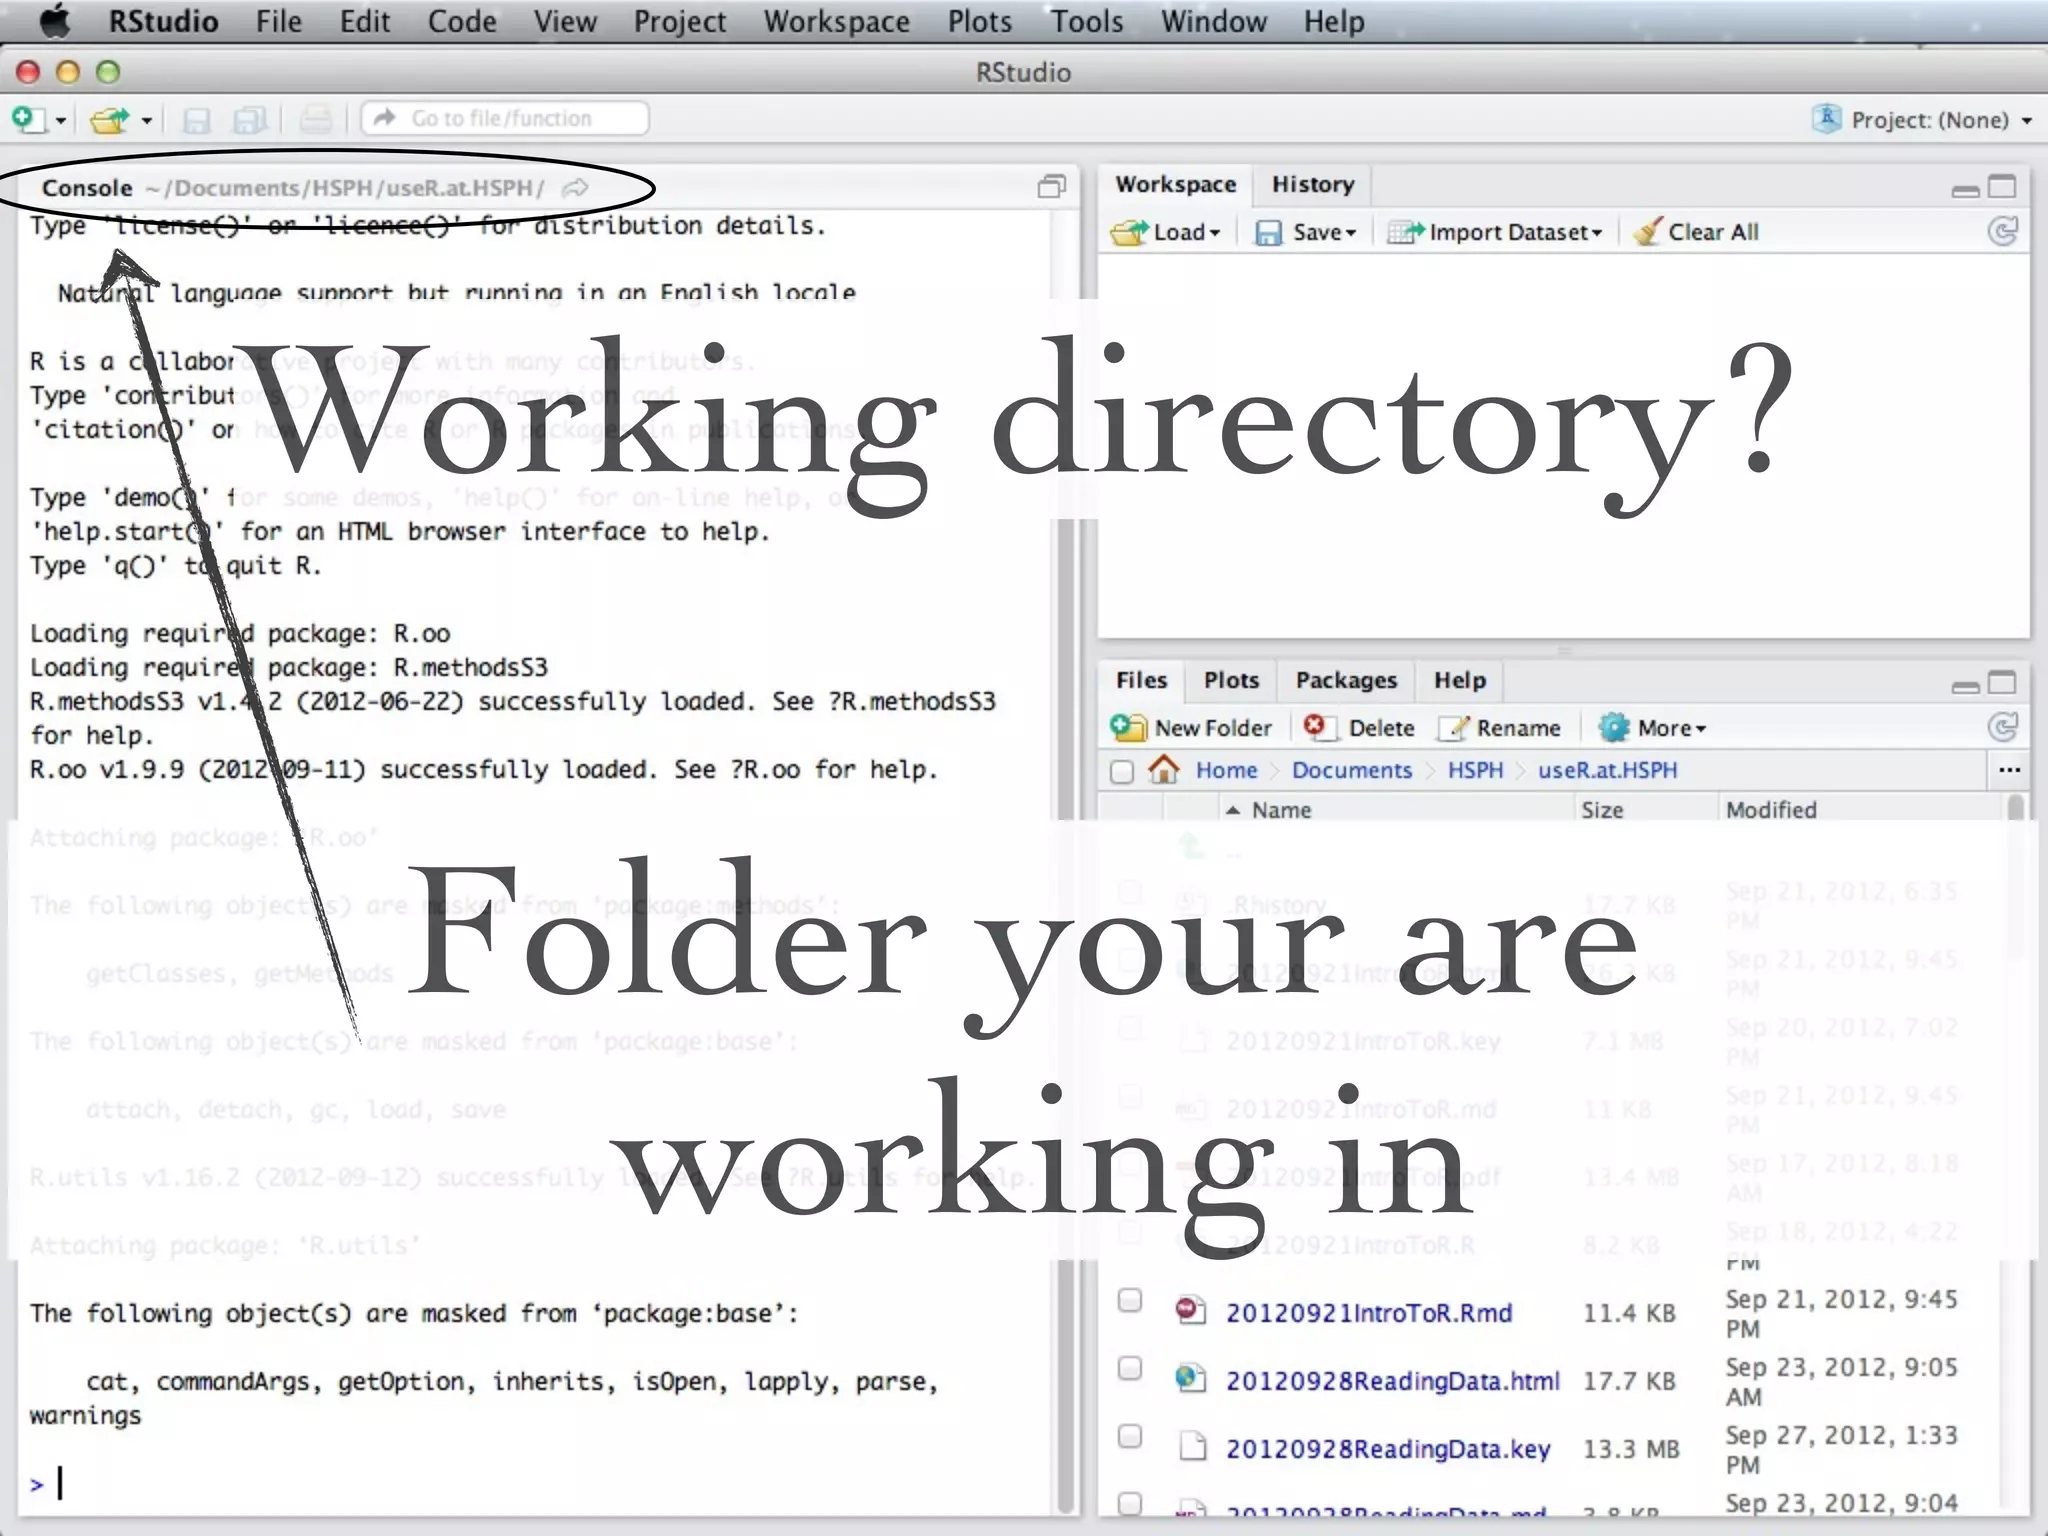Switch to the History tab
This screenshot has width=2048, height=1536.
pos(1313,184)
